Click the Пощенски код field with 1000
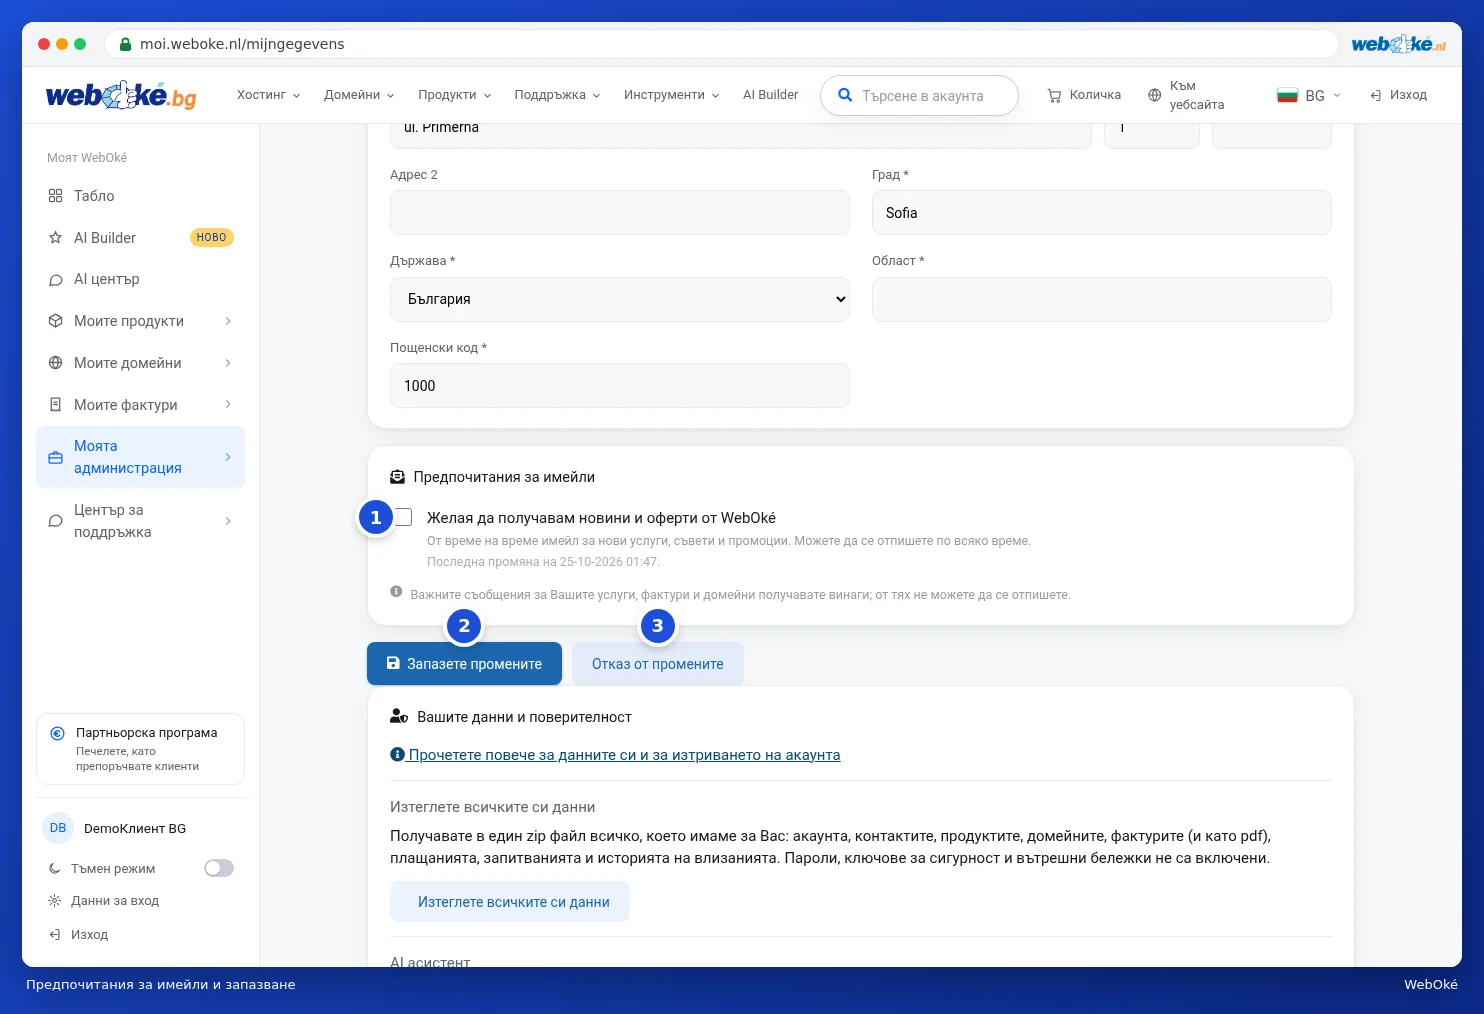Image resolution: width=1484 pixels, height=1014 pixels. tap(620, 386)
